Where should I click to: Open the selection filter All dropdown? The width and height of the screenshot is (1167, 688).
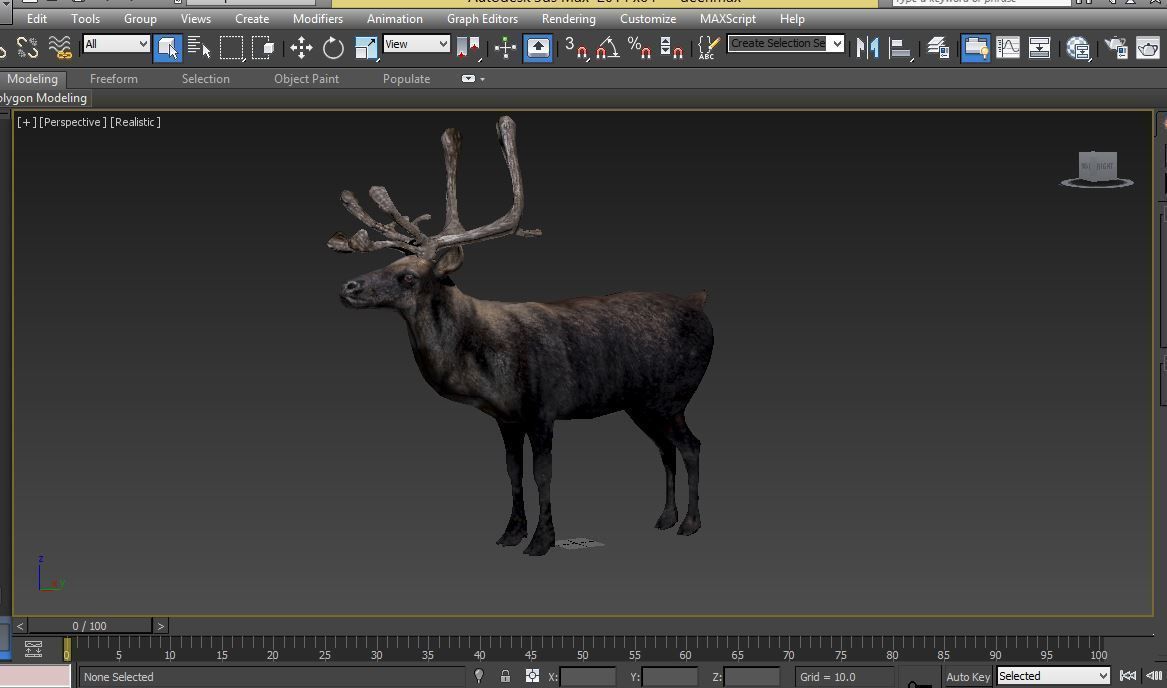116,44
